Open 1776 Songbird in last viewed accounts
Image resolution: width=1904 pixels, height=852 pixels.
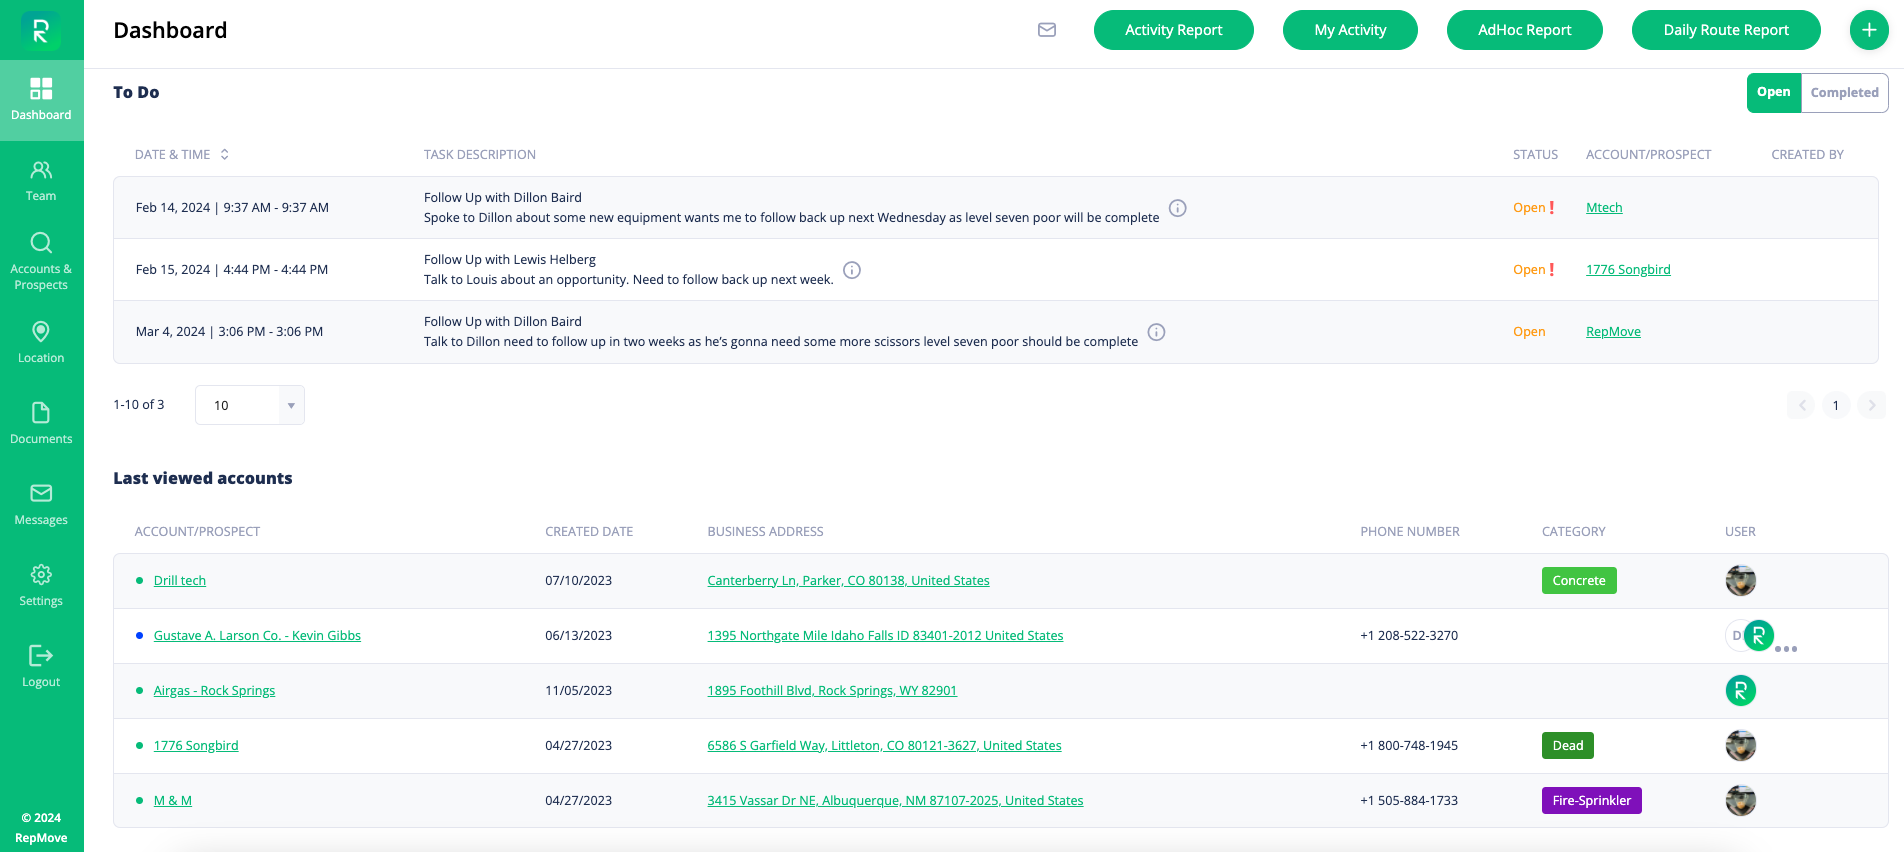[x=196, y=746]
